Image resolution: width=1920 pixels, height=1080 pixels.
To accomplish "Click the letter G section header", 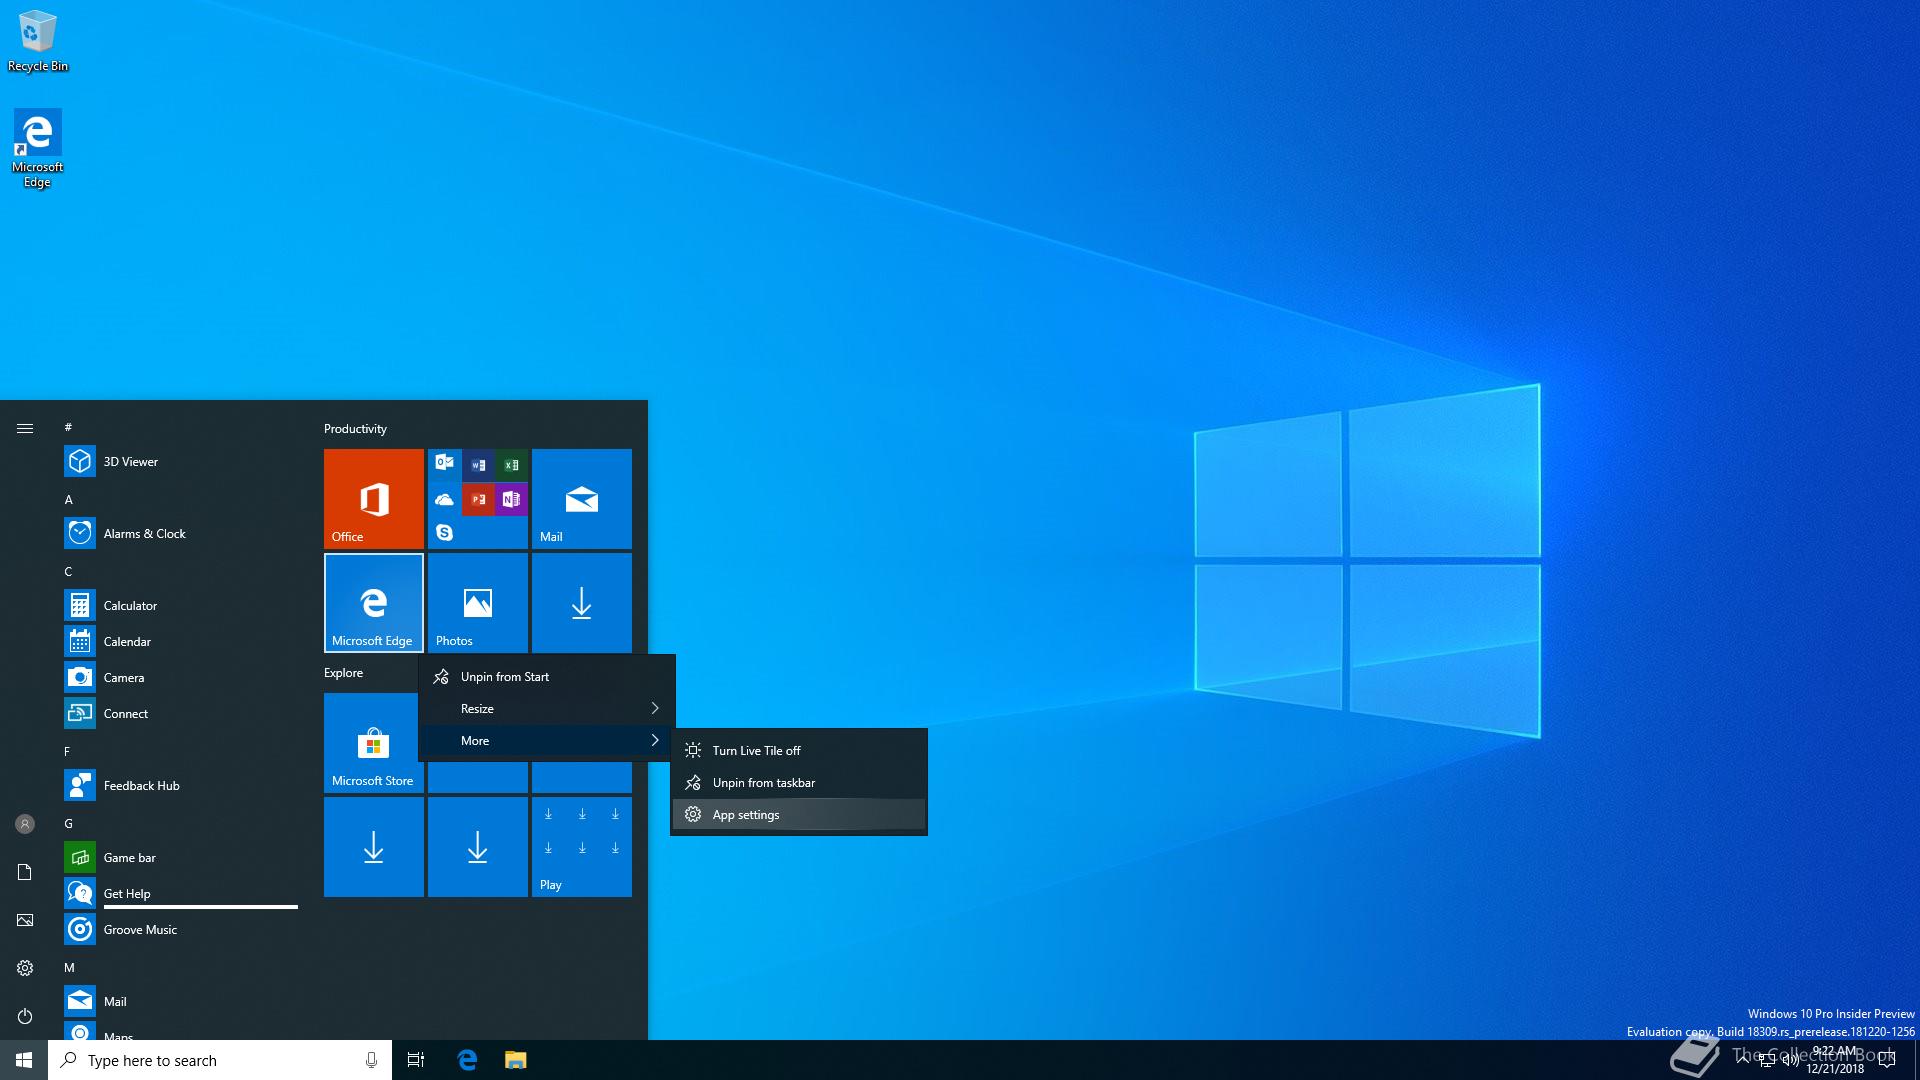I will pyautogui.click(x=68, y=823).
